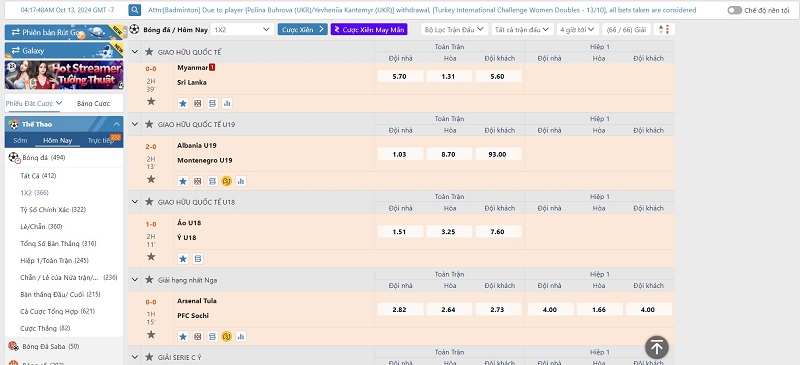Toggle the Chế độ nền tối switch
Image resolution: width=800 pixels, height=365 pixels.
click(735, 10)
